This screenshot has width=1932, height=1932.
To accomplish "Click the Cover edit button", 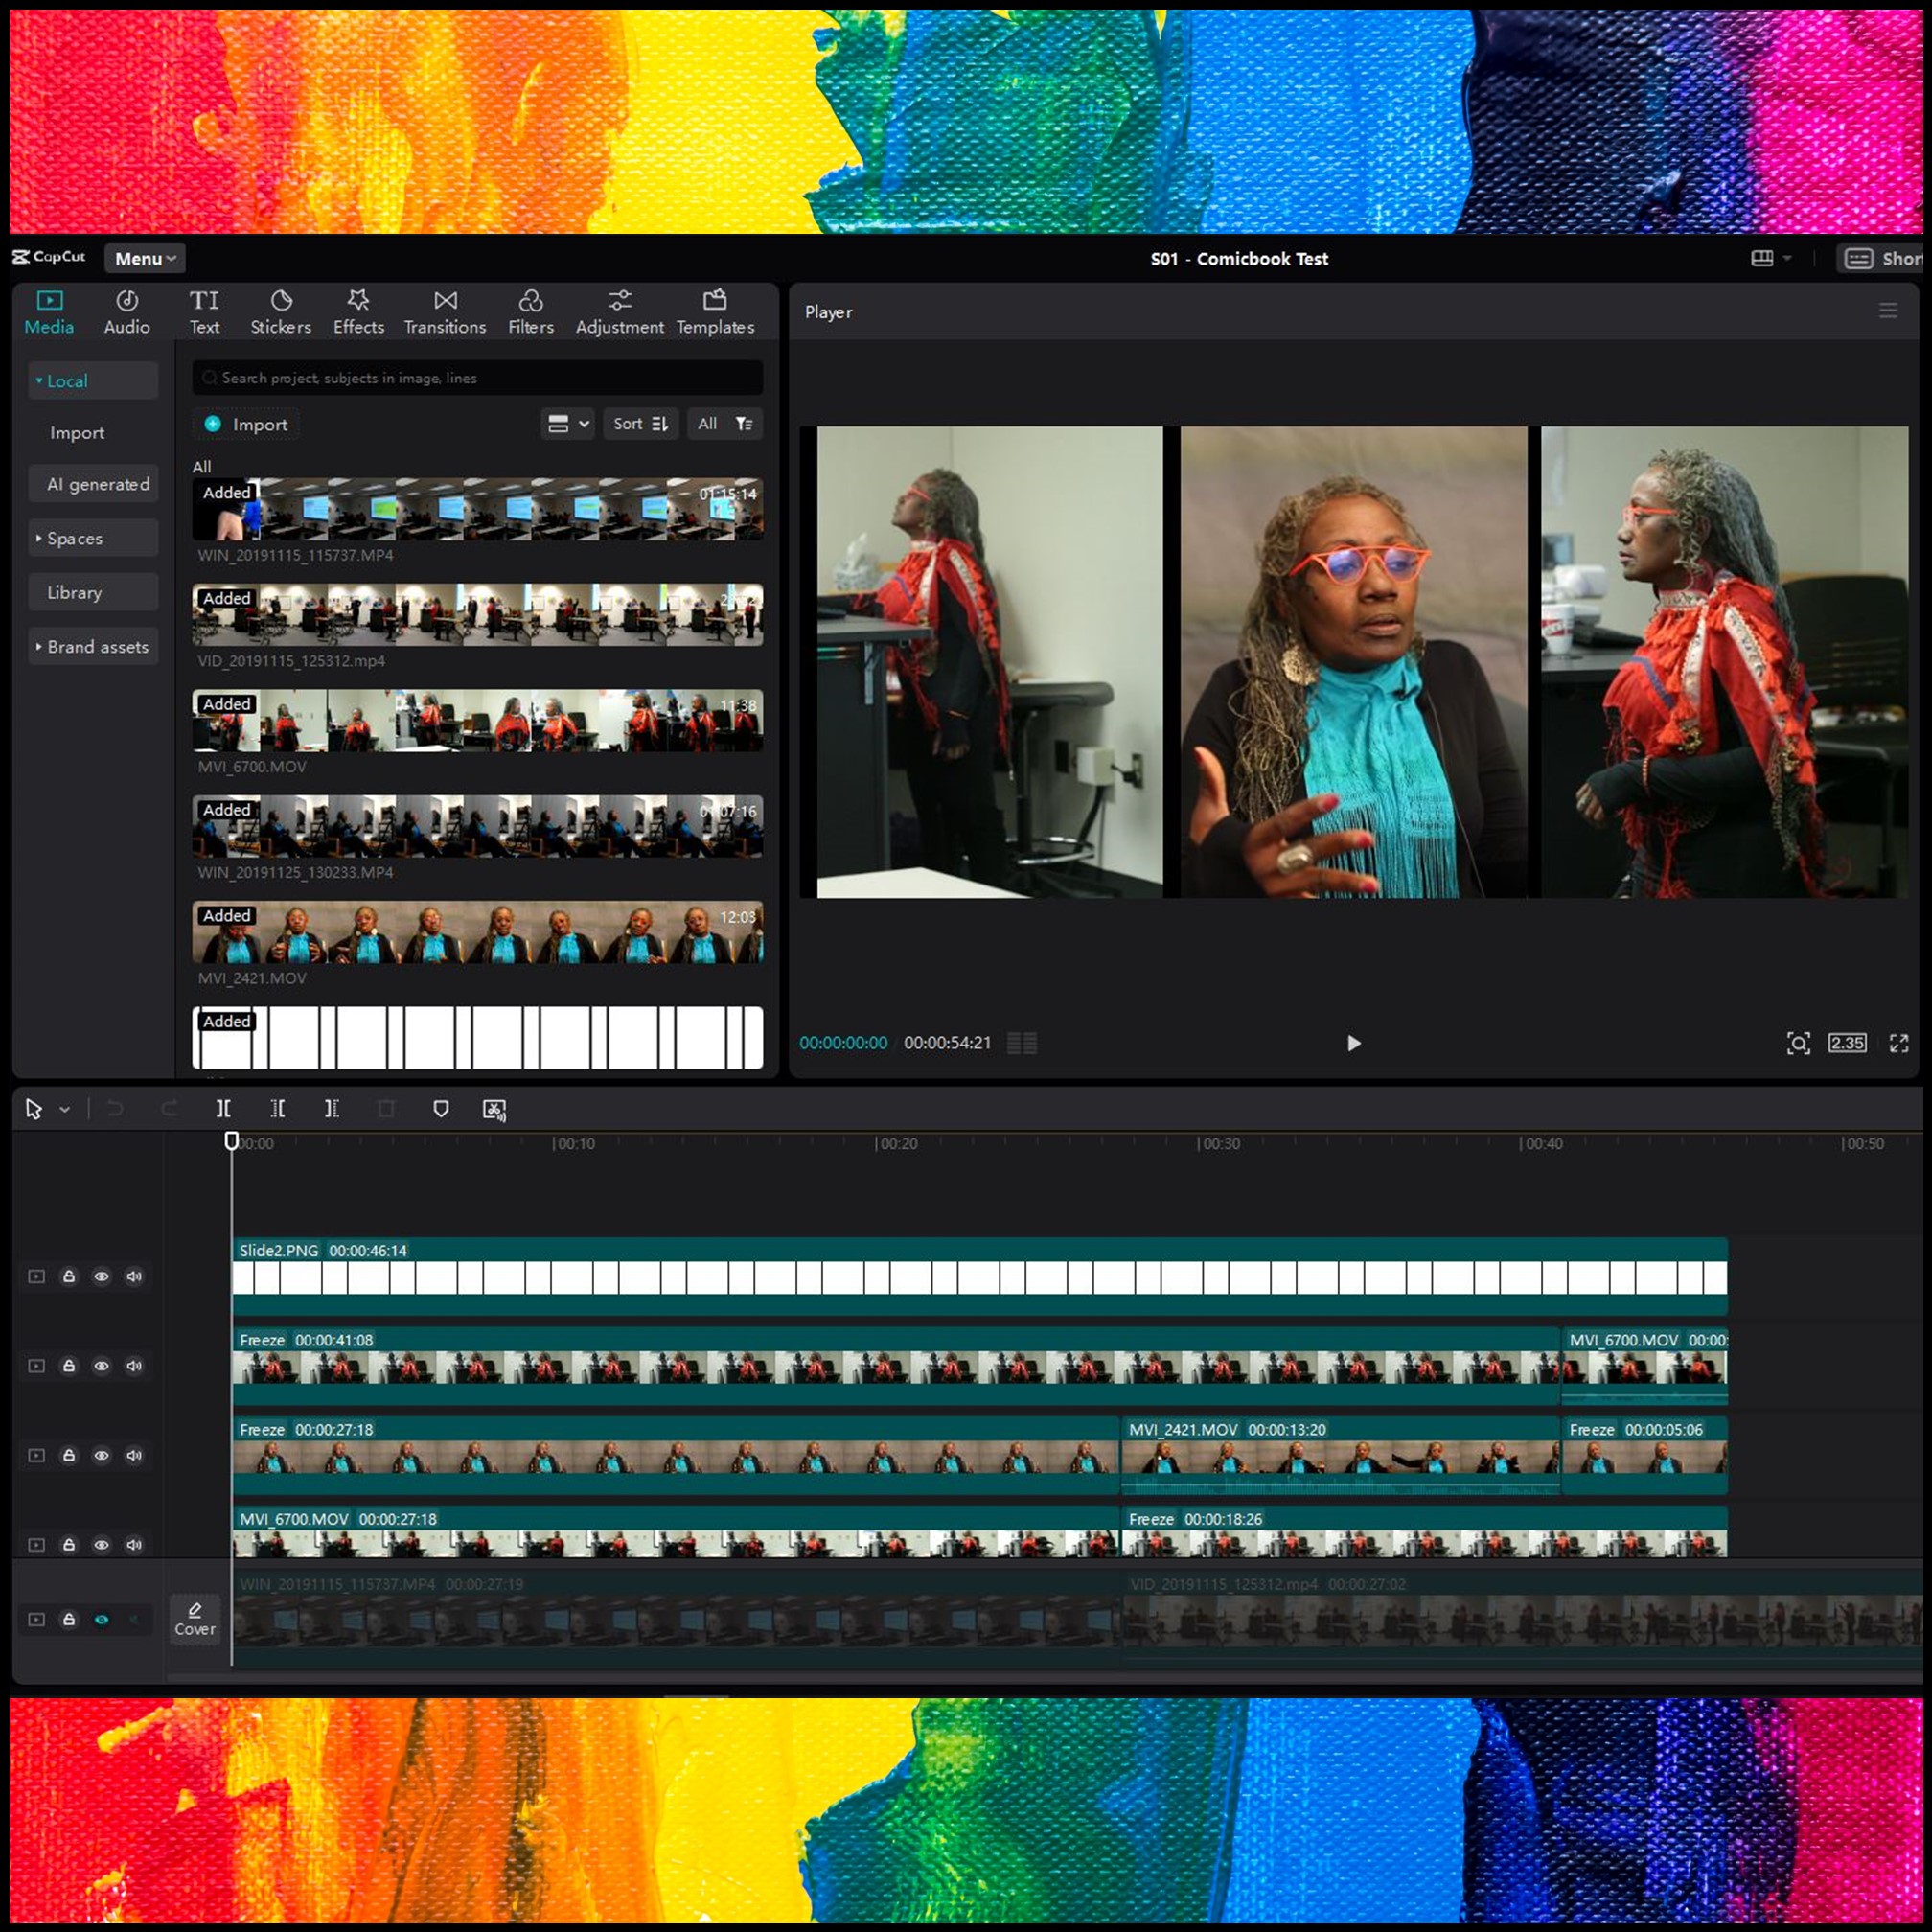I will point(194,1618).
